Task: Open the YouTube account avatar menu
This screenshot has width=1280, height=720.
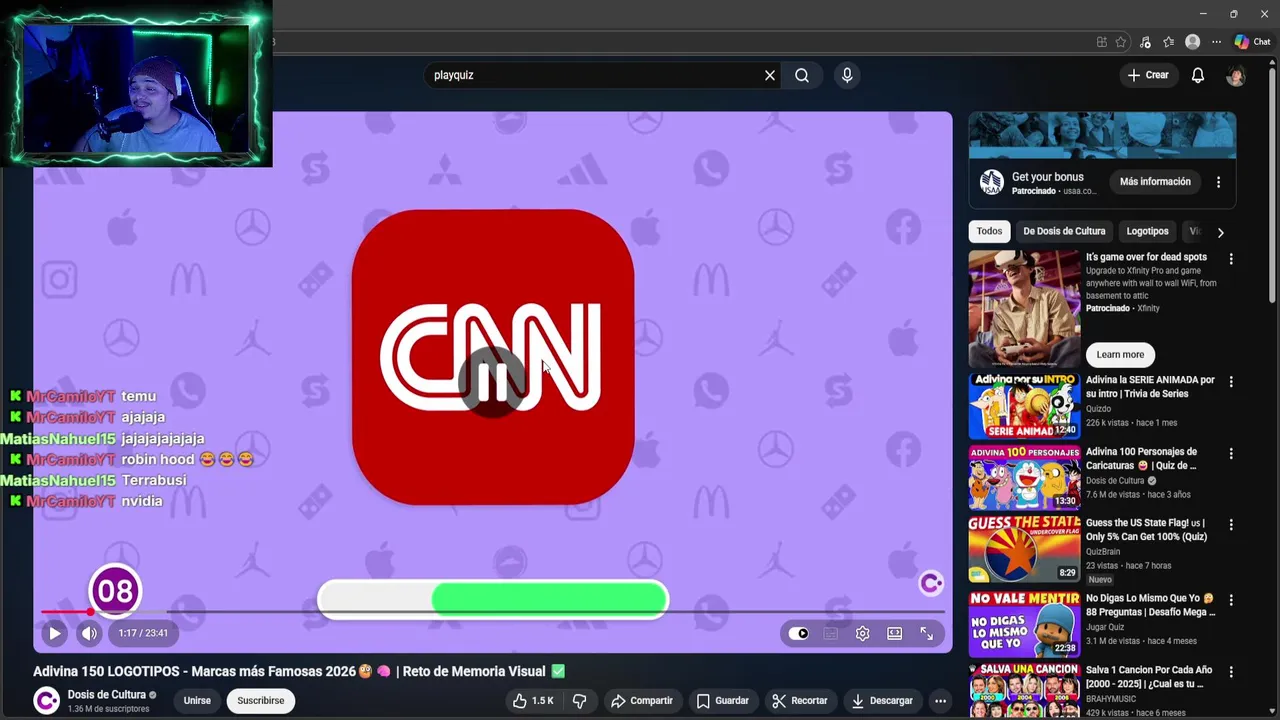Action: tap(1236, 76)
